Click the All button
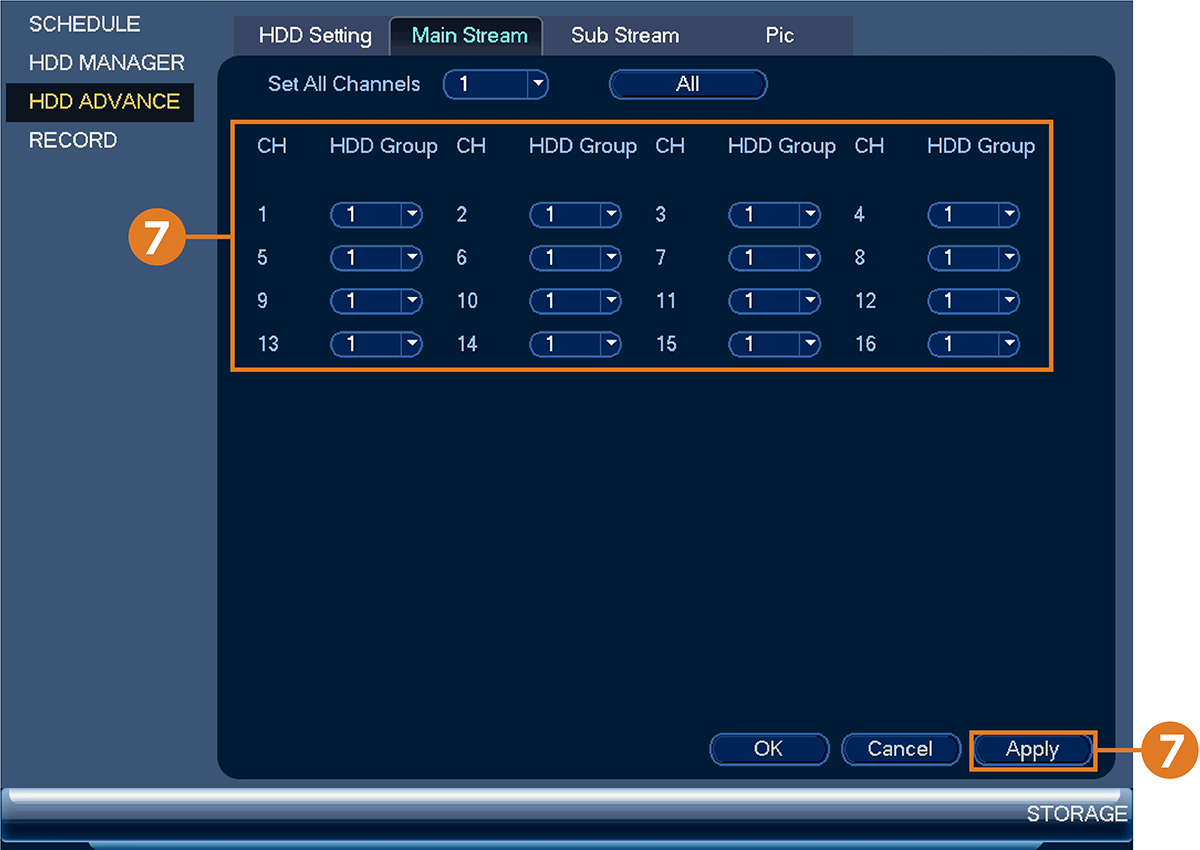The image size is (1200, 850). click(688, 85)
